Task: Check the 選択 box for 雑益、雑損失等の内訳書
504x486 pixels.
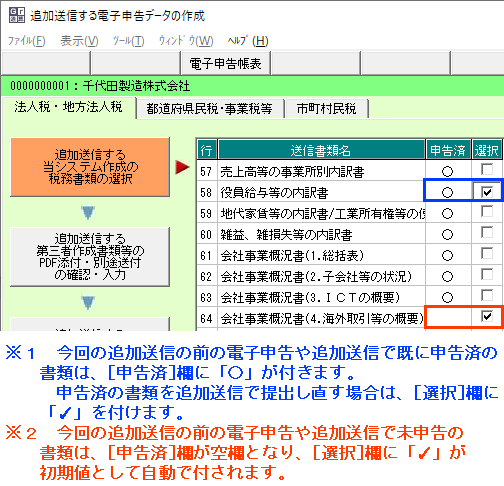Action: coord(487,233)
